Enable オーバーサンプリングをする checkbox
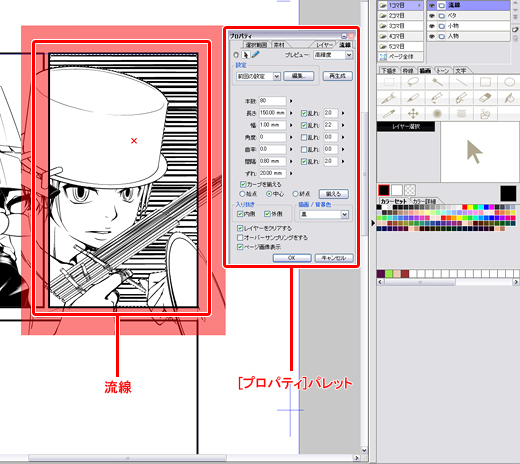This screenshot has width=520, height=464. [x=240, y=238]
